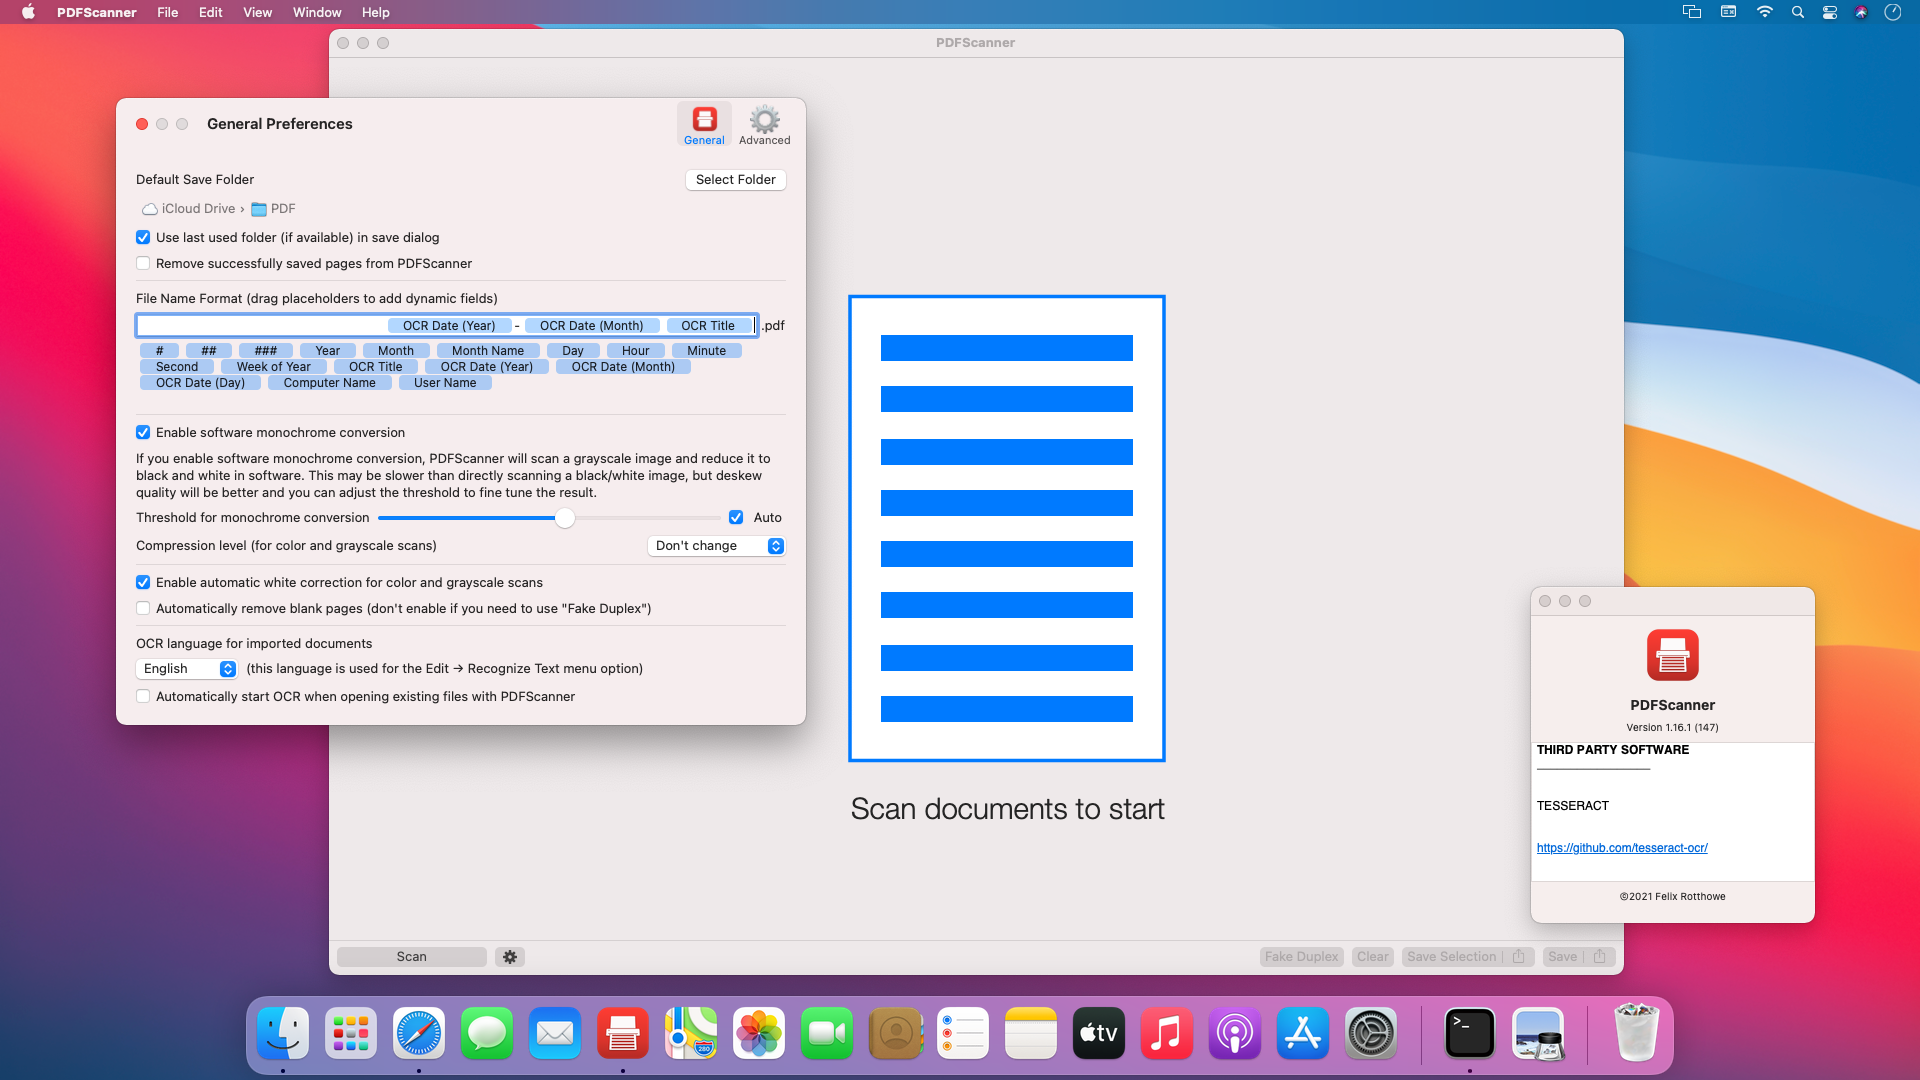Click the Save Selection button
This screenshot has width=1920, height=1080.
click(x=1451, y=957)
